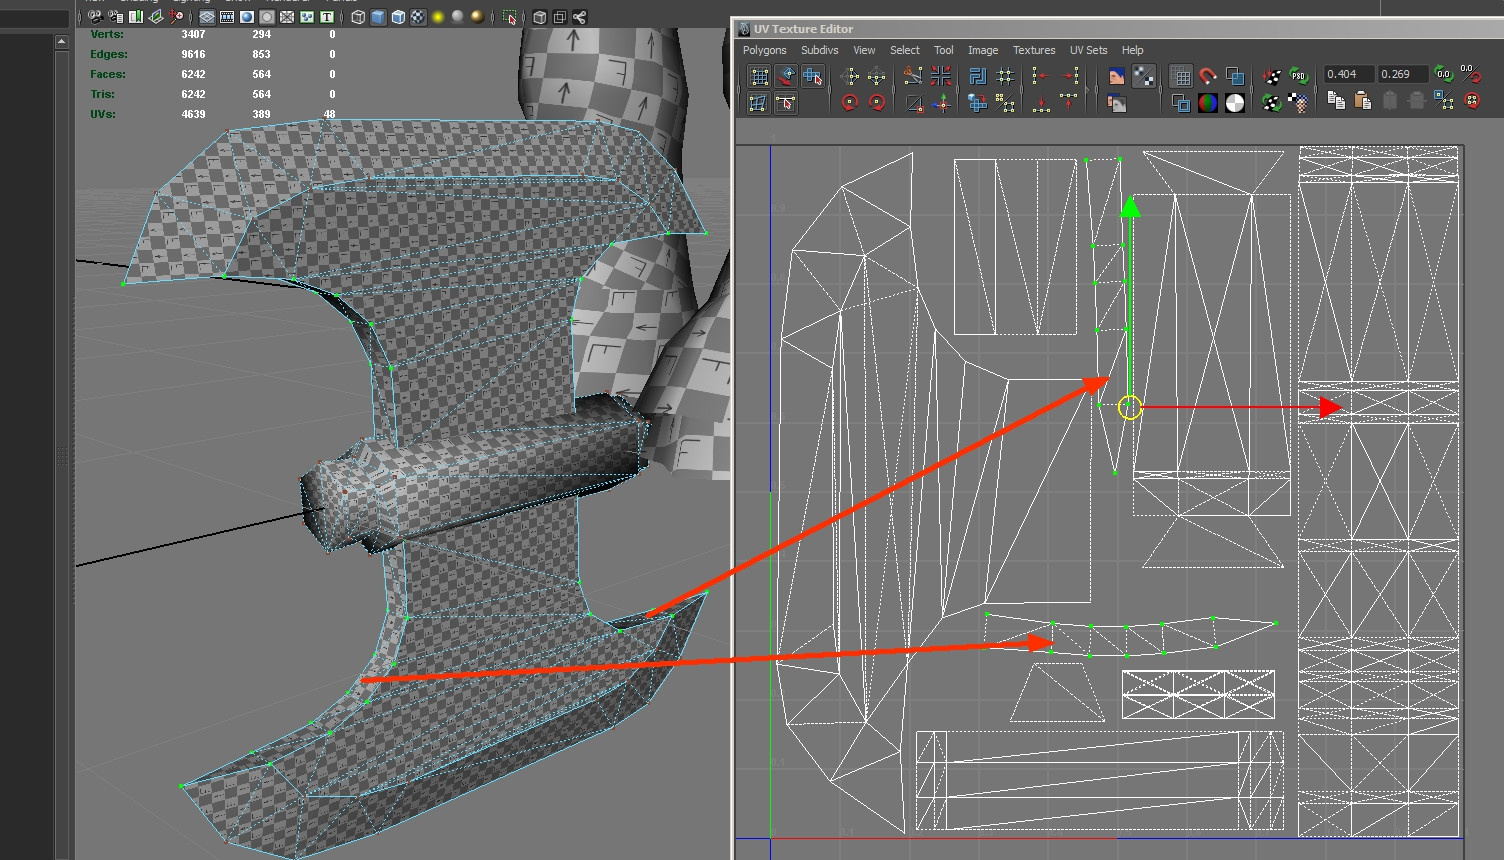Click the XRay Joints icon in viewport toolbar
The image size is (1504, 860).
pyautogui.click(x=579, y=17)
